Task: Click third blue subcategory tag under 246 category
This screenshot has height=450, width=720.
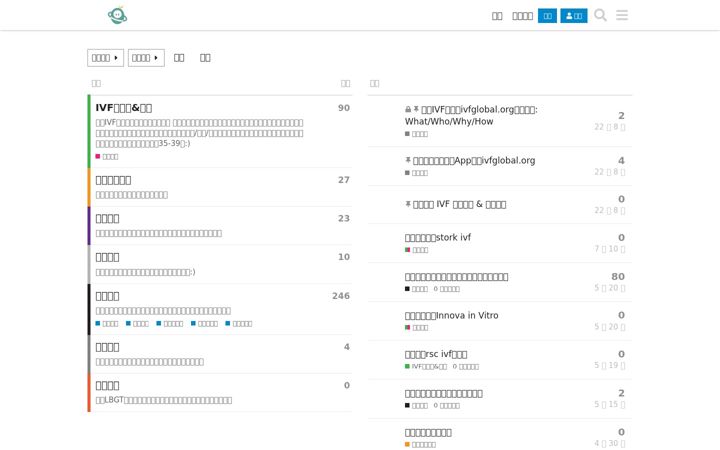Action: [x=169, y=324]
